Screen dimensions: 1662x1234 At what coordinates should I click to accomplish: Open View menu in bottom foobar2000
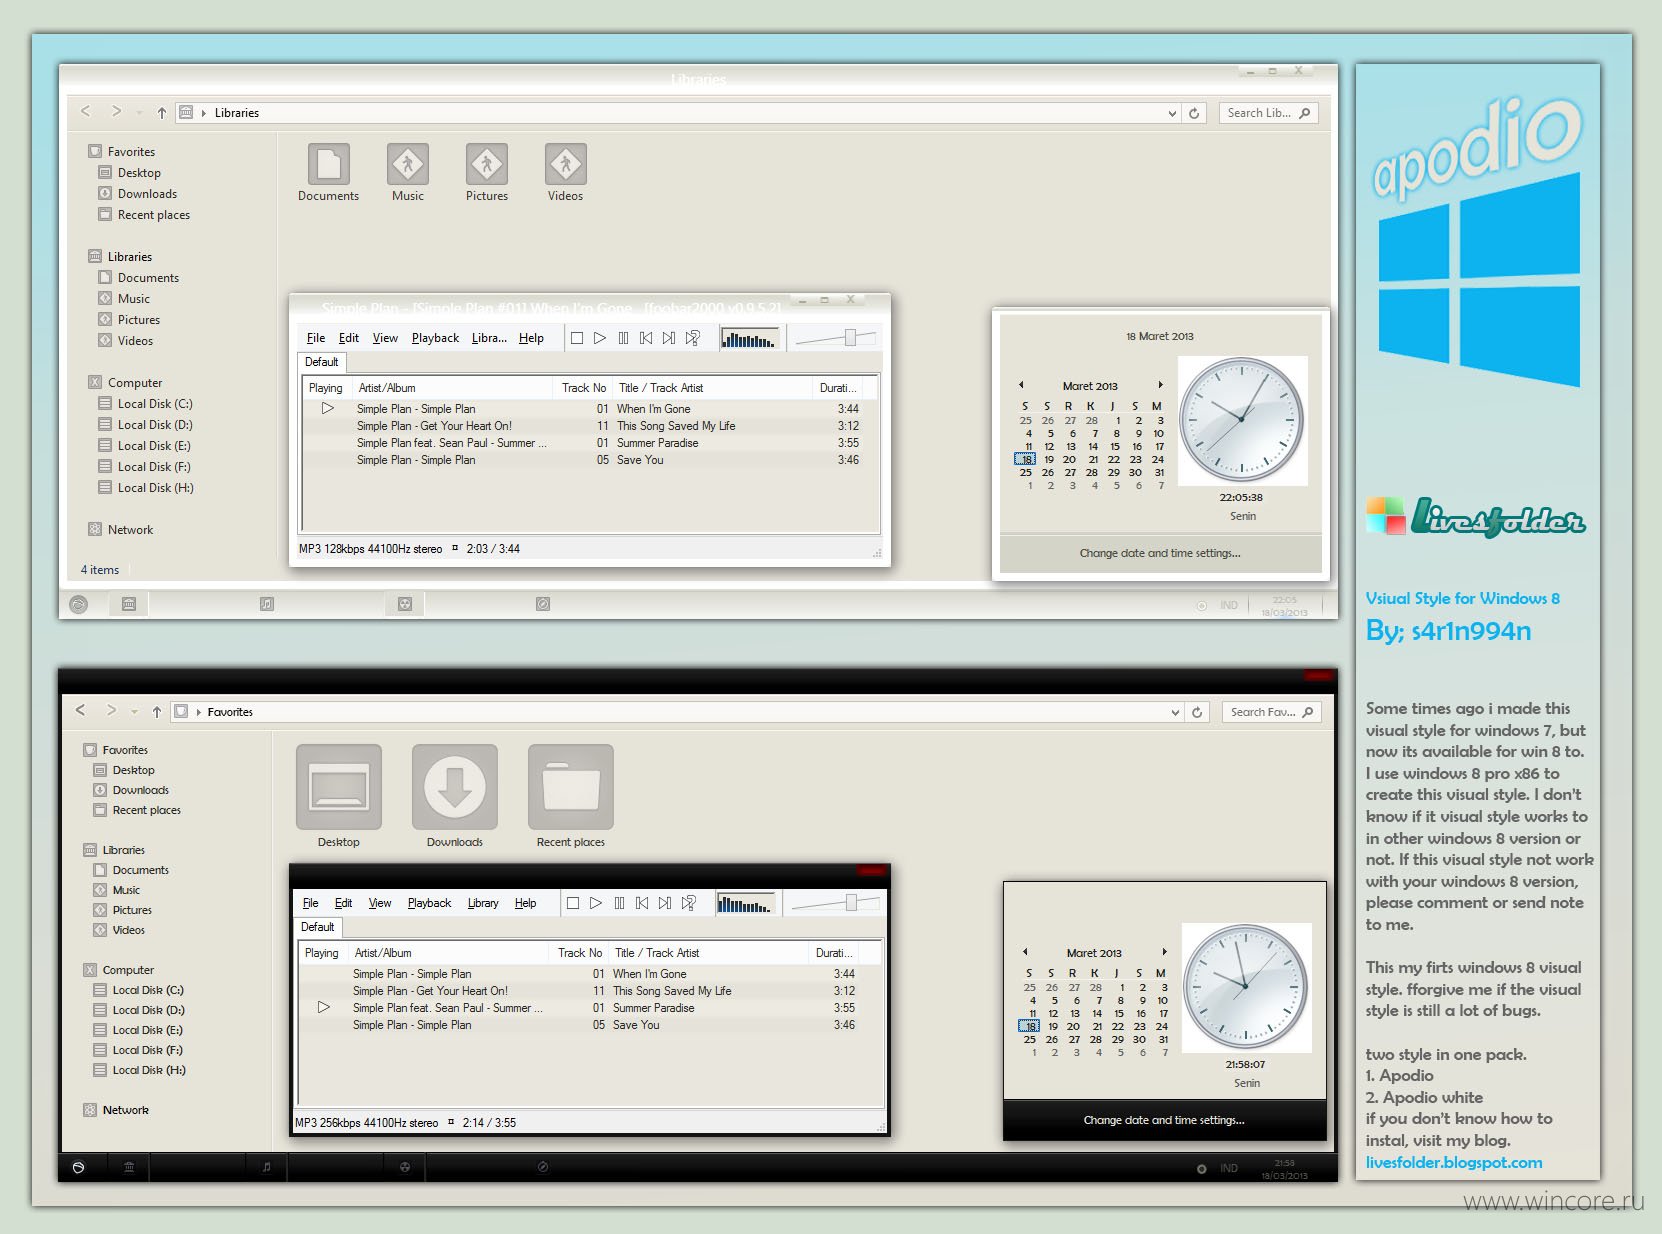coord(380,903)
